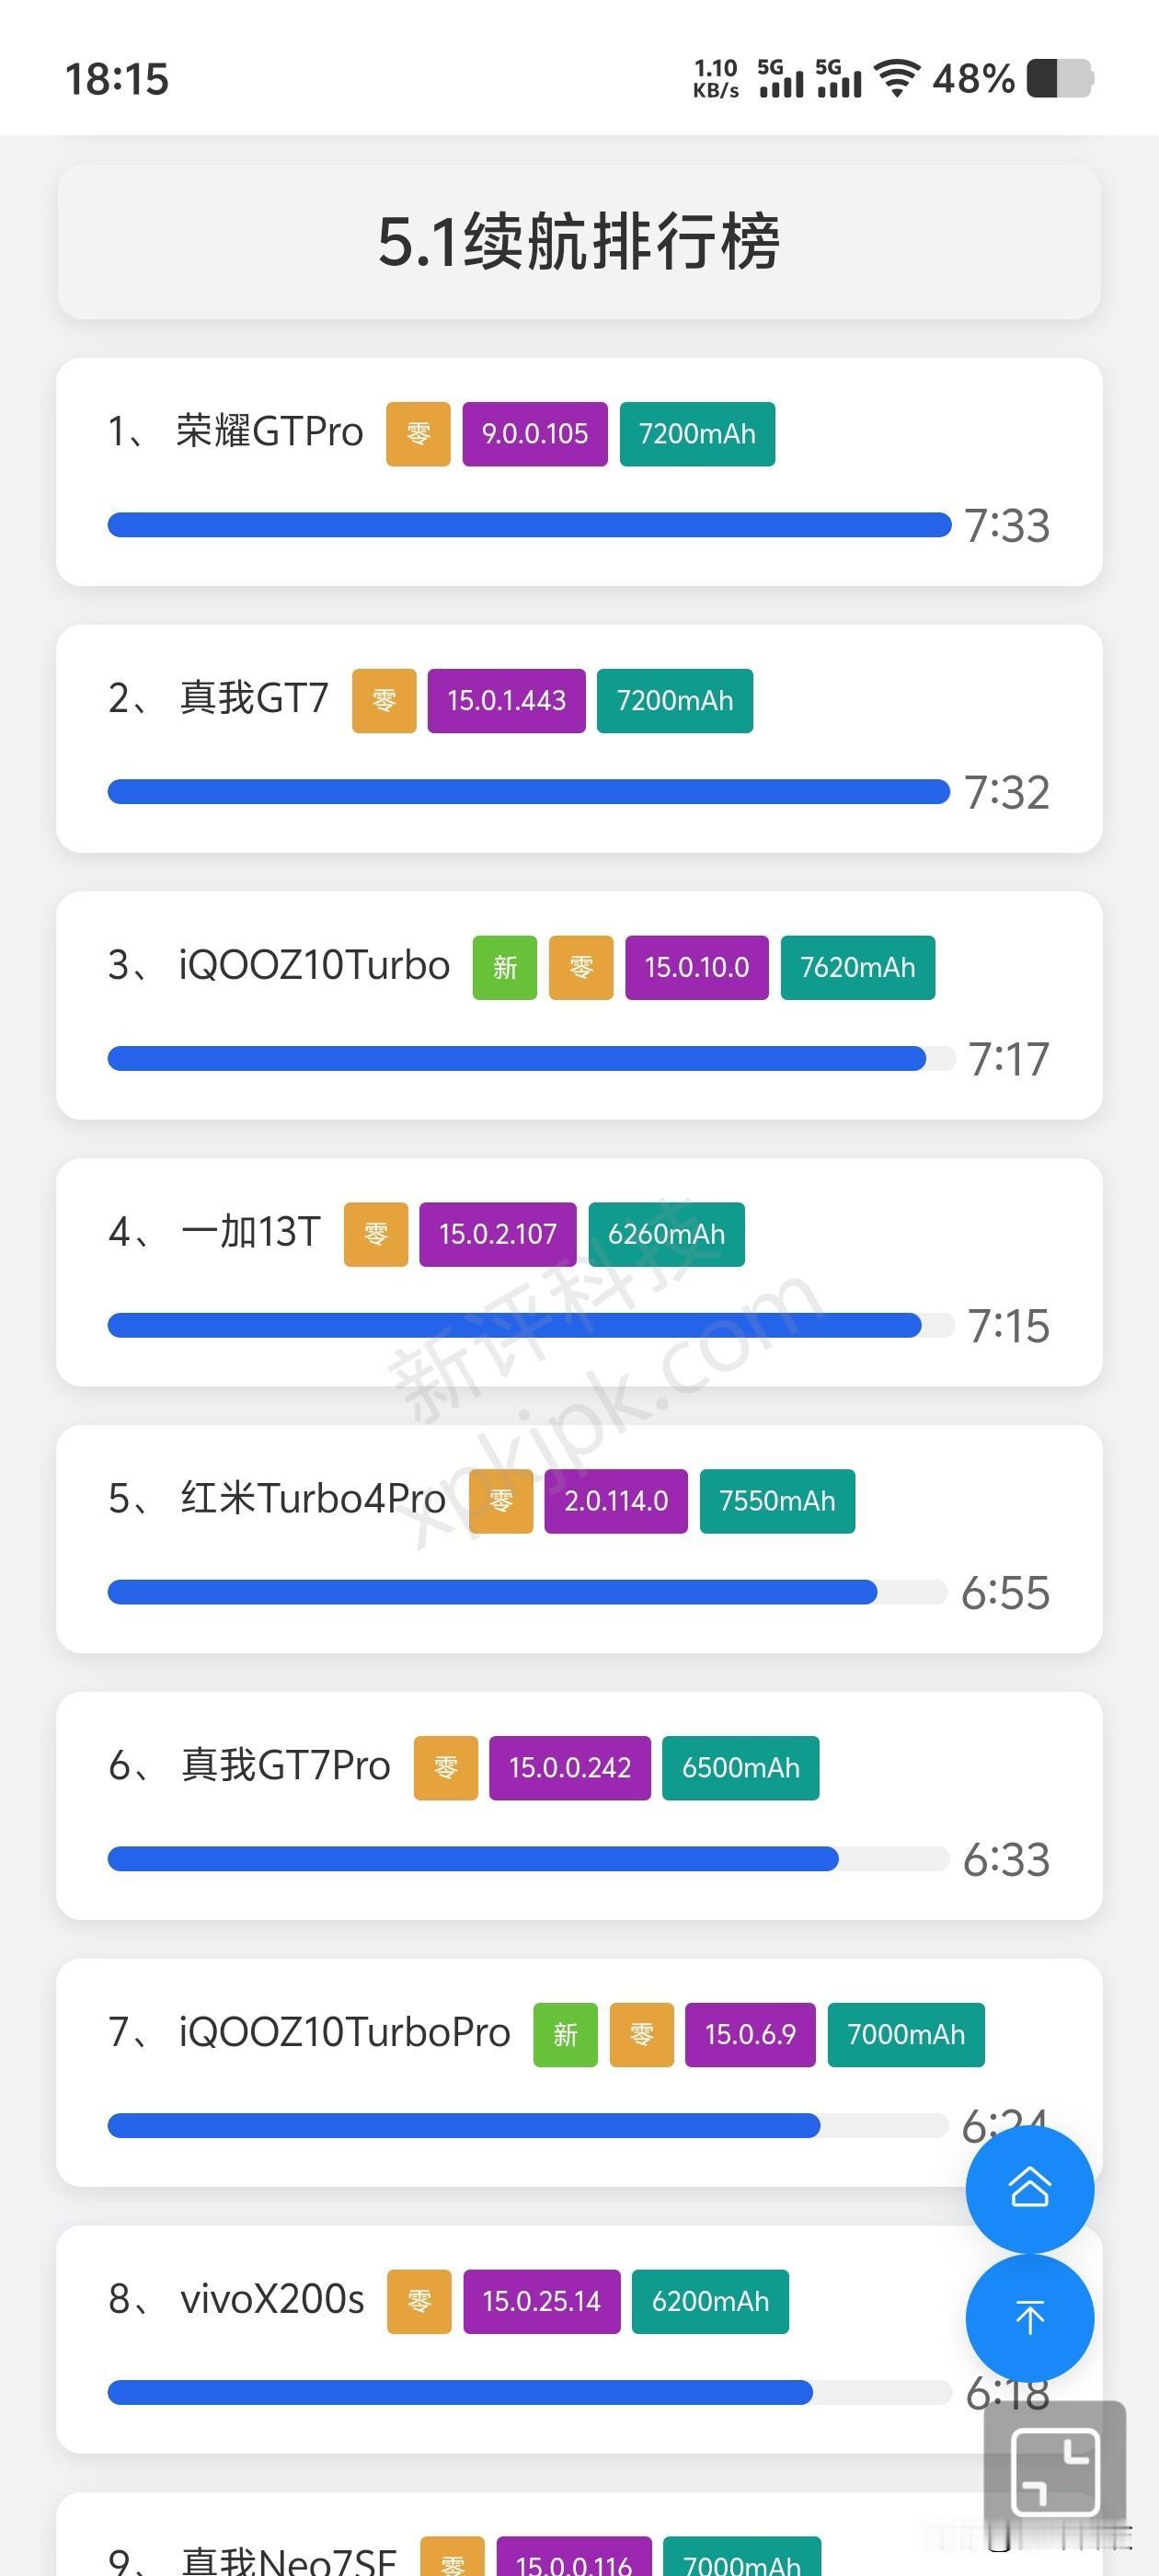Screen dimensions: 1159x2576
Task: Tap purple 9.0.0.105 version tag
Action: pyautogui.click(x=535, y=434)
